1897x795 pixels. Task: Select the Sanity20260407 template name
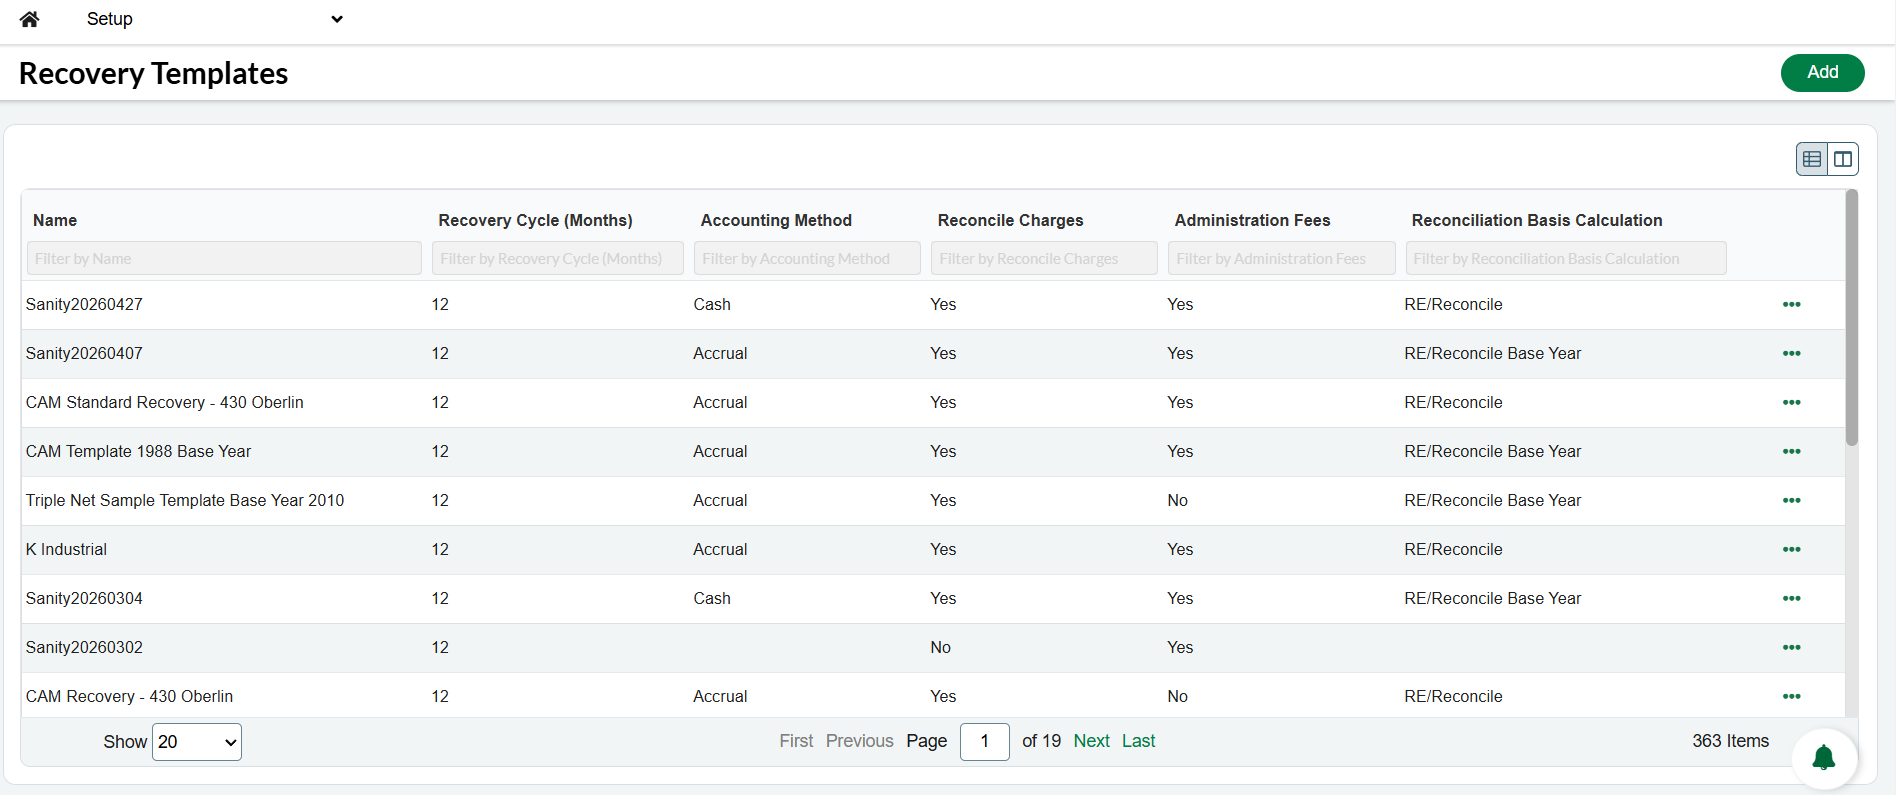84,354
